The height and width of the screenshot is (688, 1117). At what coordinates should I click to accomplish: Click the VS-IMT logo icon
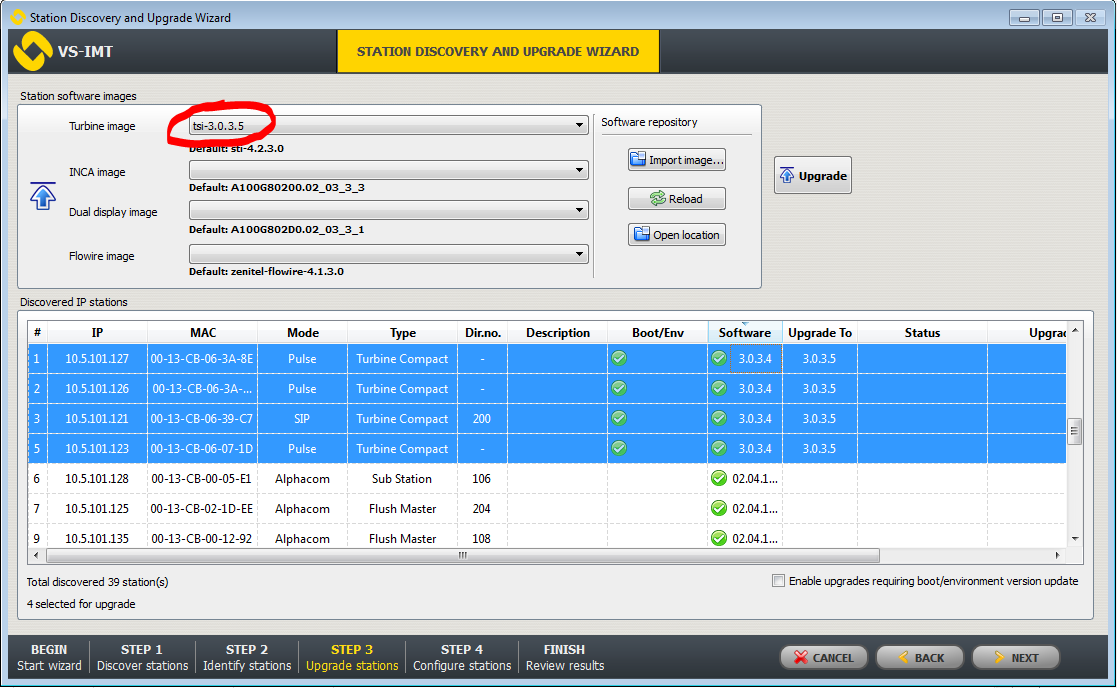click(32, 52)
